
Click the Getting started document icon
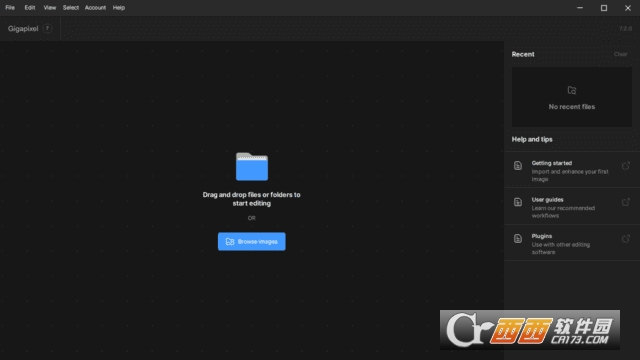pyautogui.click(x=518, y=166)
